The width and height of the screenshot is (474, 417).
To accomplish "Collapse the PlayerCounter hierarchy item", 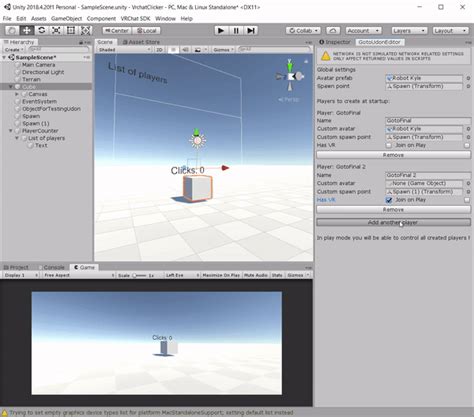I will 11,131.
